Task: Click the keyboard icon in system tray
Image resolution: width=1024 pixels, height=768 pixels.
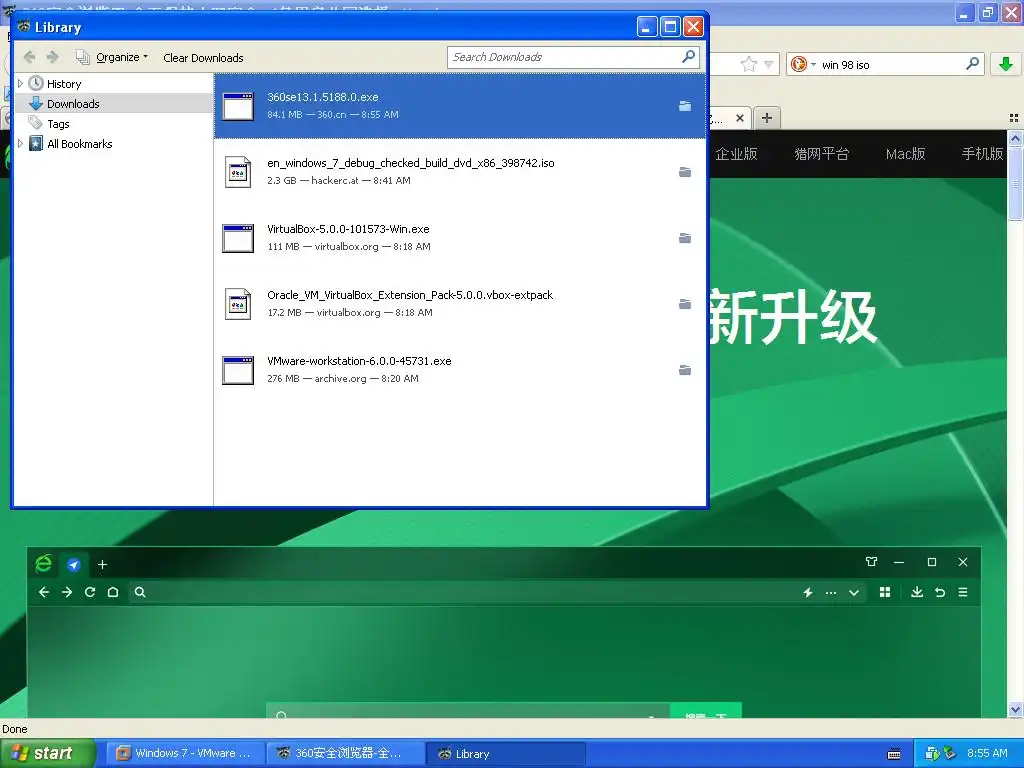Action: 894,754
